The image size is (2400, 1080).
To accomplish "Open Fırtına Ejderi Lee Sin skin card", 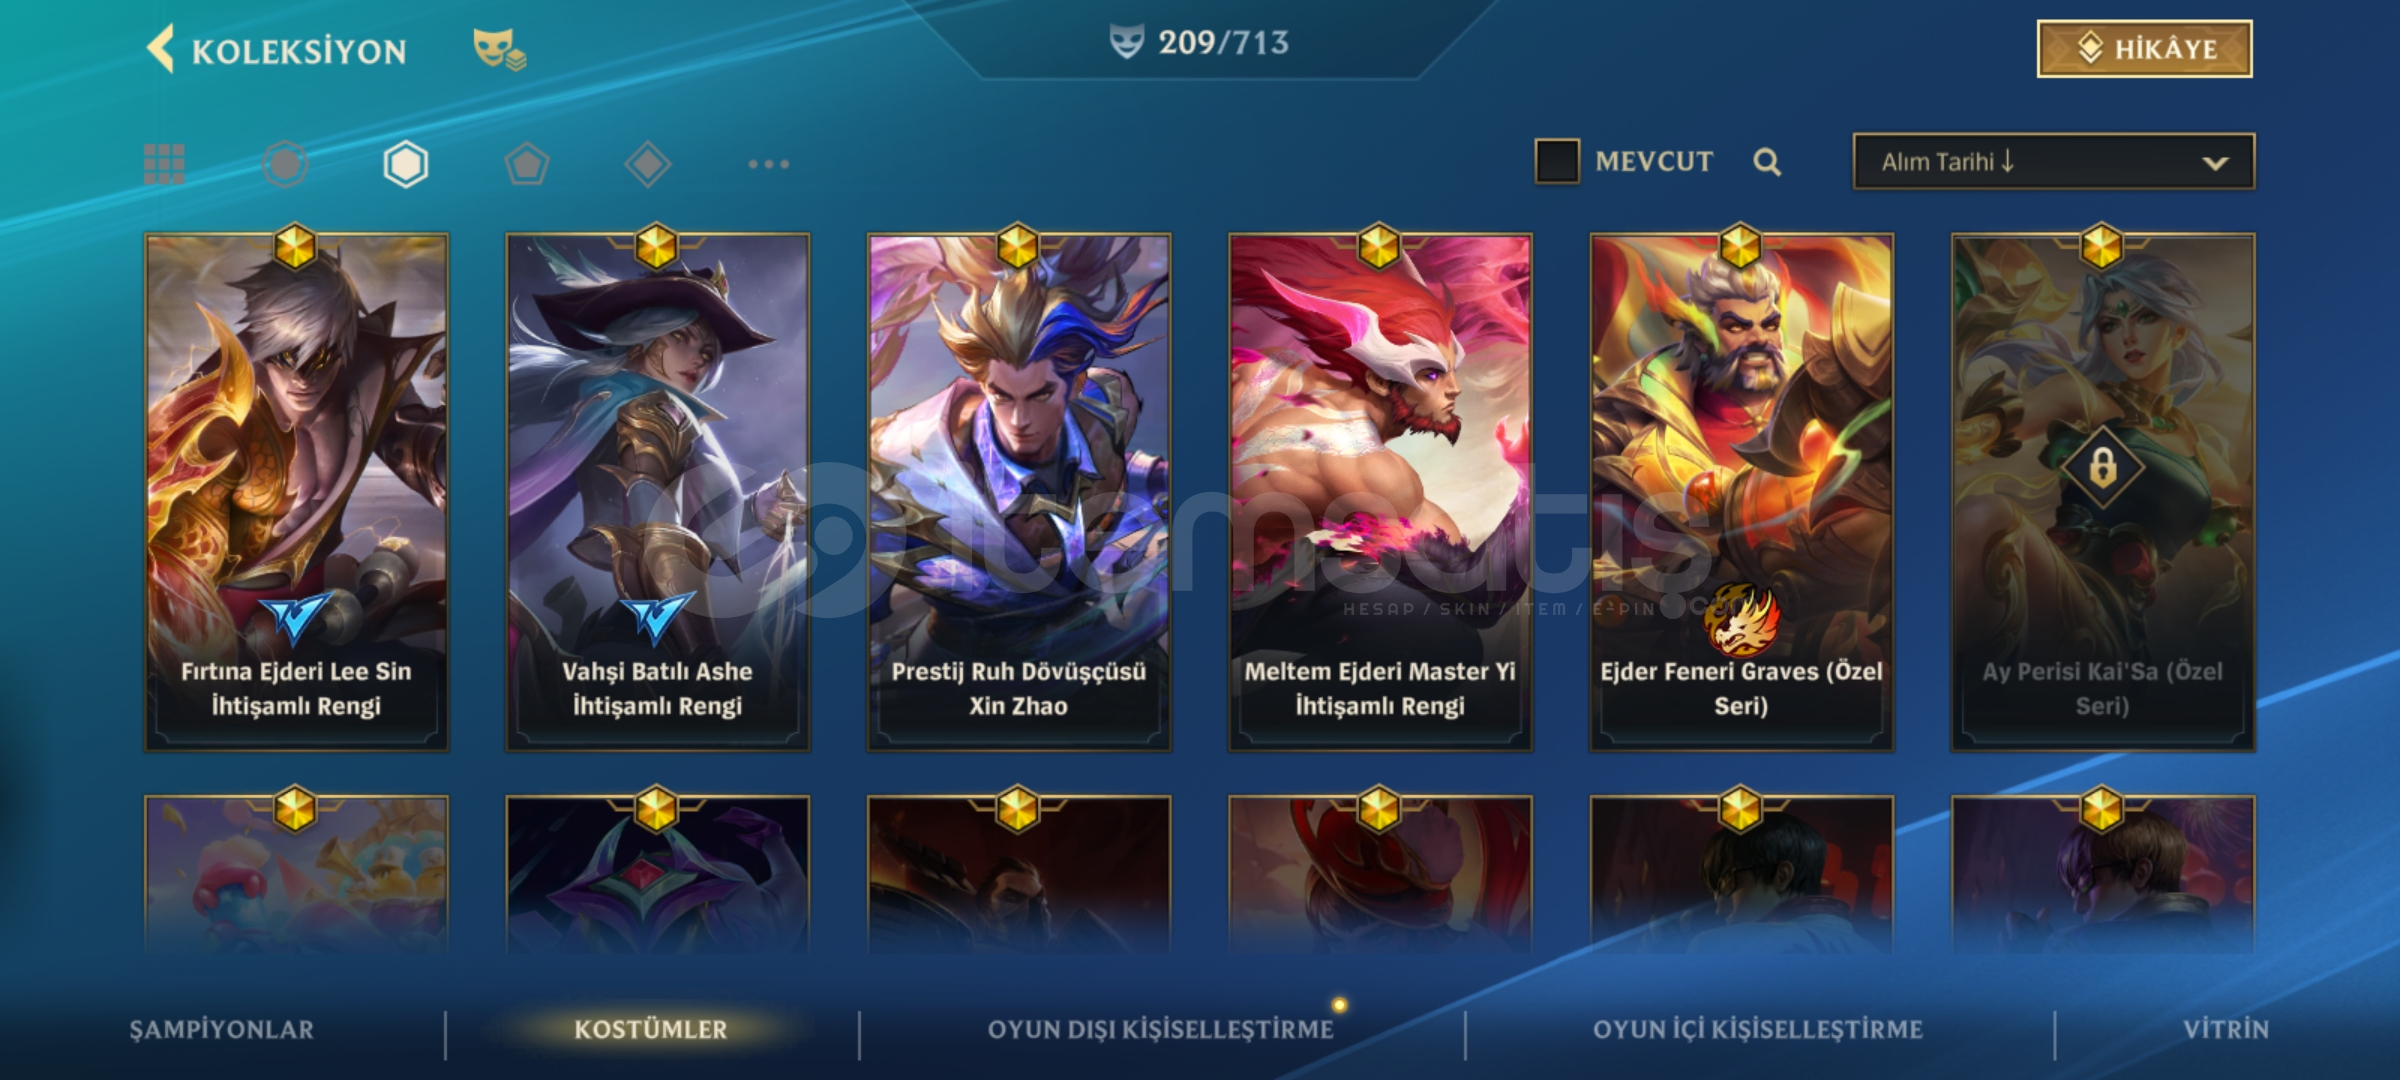I will click(296, 492).
